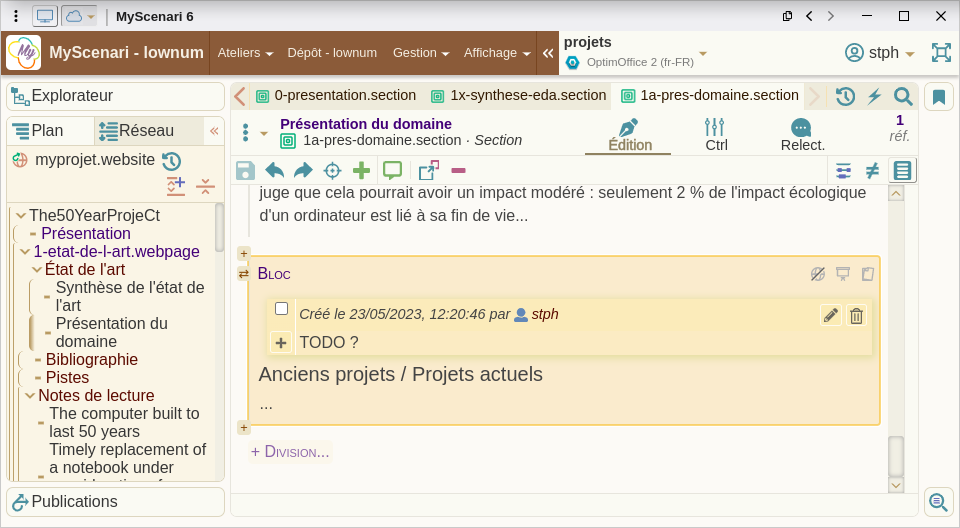Click the bookmark icon in right panel
The image size is (960, 528).
click(x=939, y=97)
